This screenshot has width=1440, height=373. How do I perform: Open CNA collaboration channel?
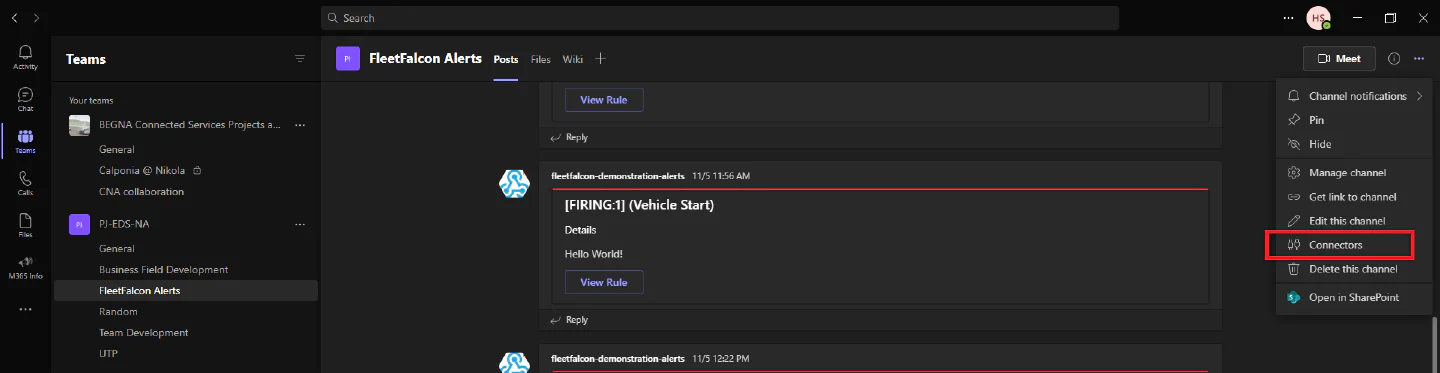click(x=141, y=191)
